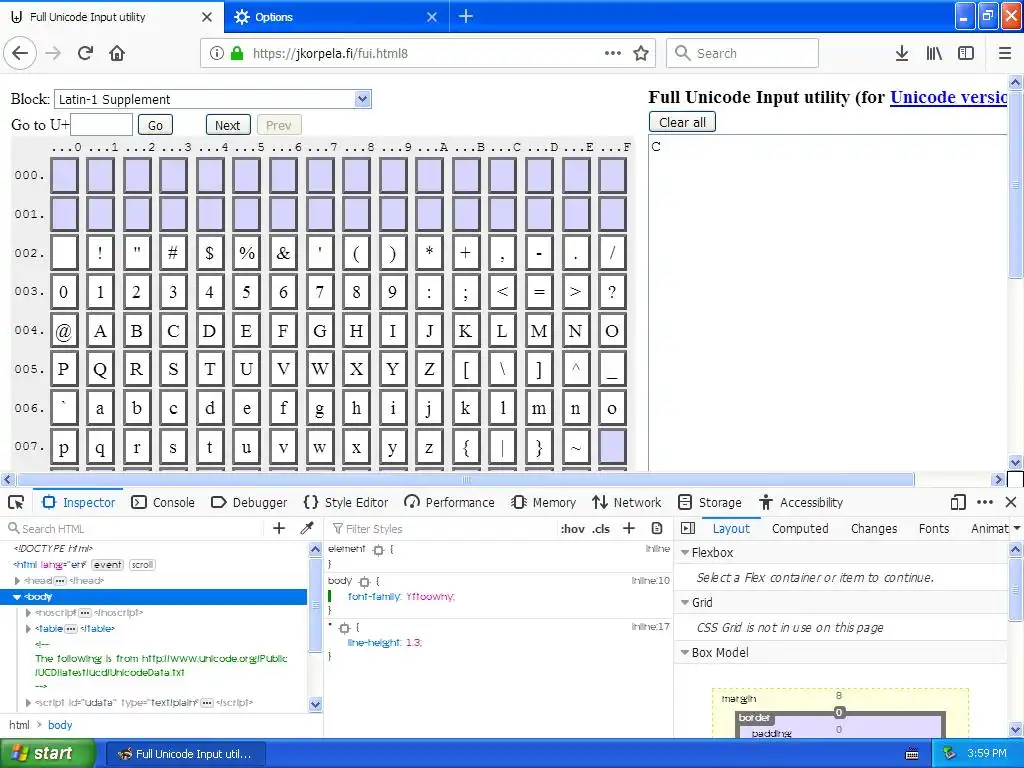This screenshot has height=768, width=1024.
Task: Toggle the sidebar icon in toolbar
Action: click(x=966, y=53)
